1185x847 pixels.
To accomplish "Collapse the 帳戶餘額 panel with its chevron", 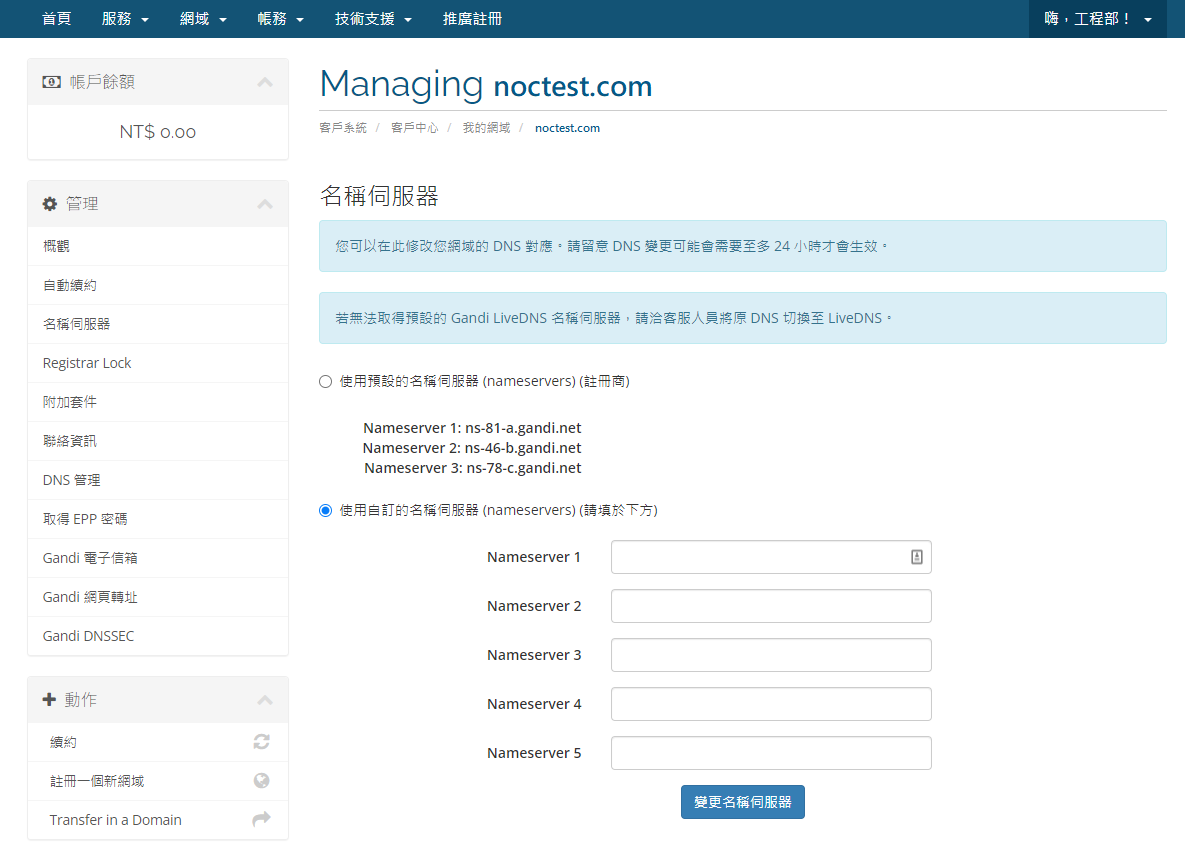I will (x=265, y=82).
